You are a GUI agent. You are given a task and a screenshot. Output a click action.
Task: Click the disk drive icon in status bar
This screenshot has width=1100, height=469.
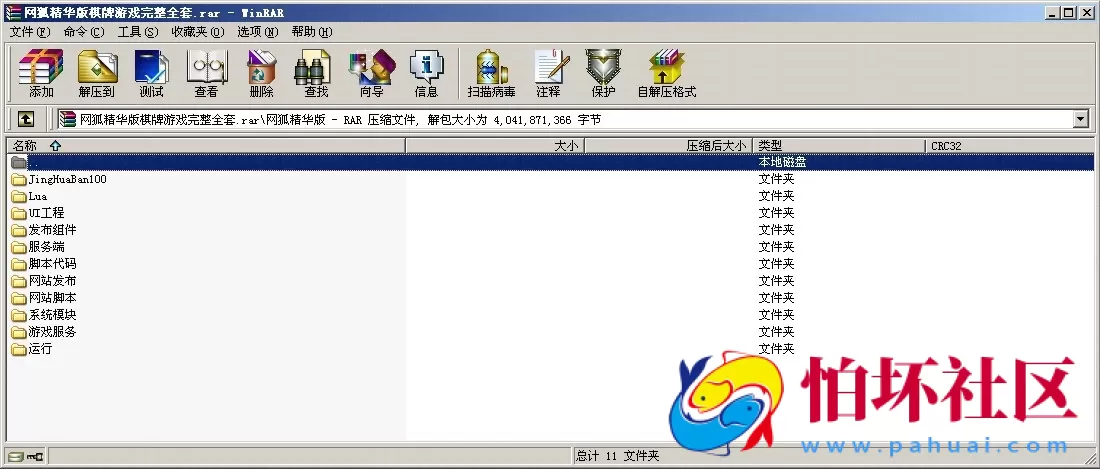point(16,456)
